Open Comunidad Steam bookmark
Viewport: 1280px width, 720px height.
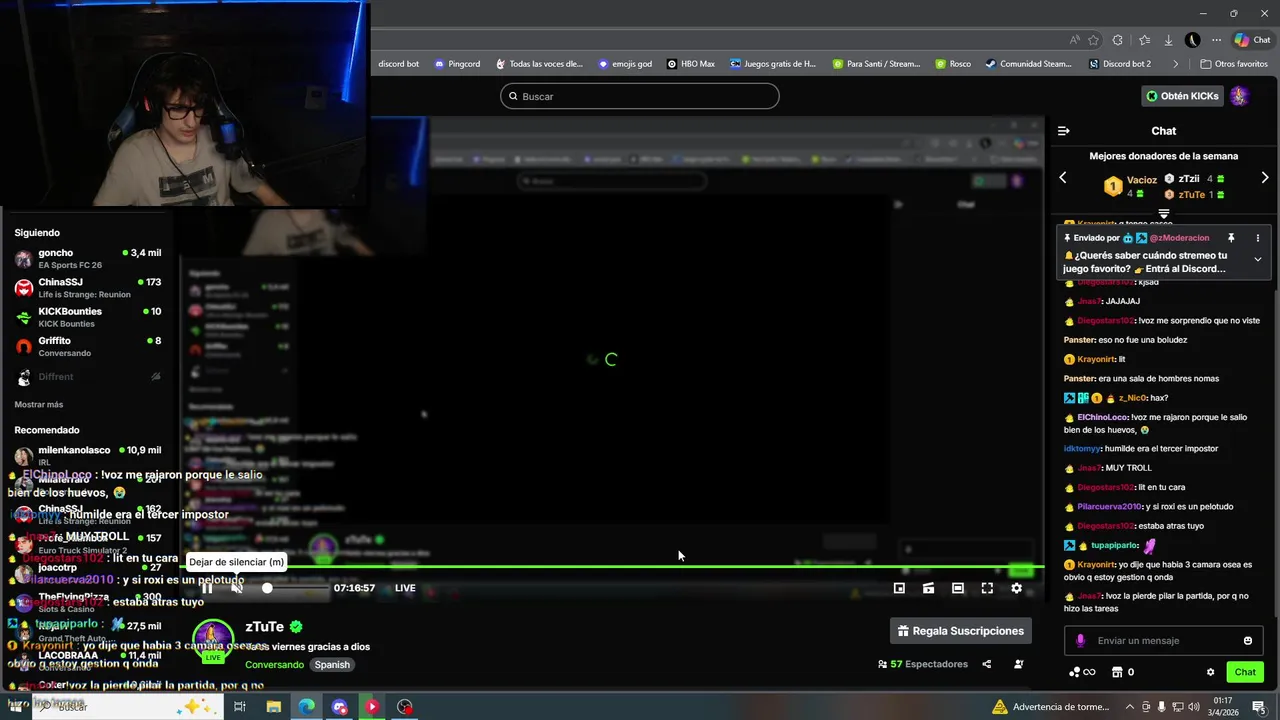click(x=1028, y=64)
